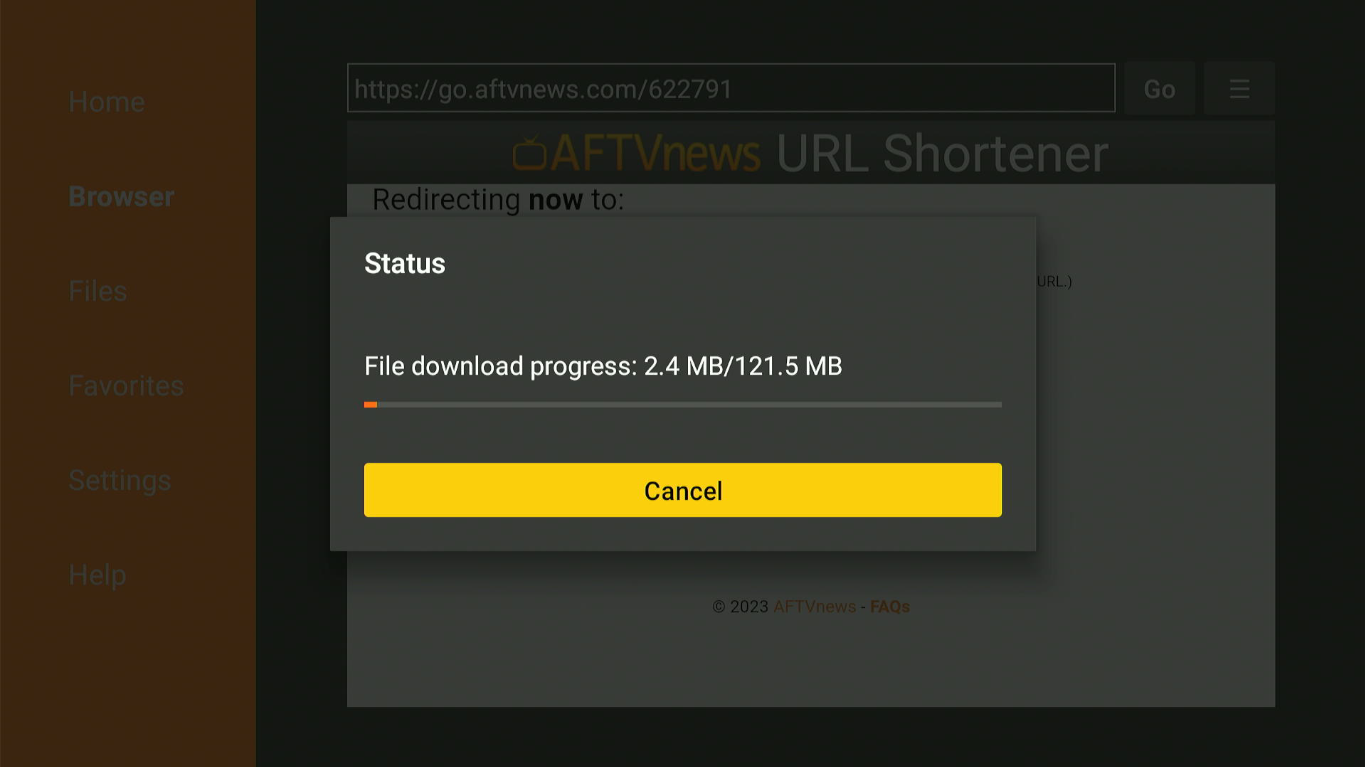
Task: Go to Files in the sidebar
Action: (97, 291)
